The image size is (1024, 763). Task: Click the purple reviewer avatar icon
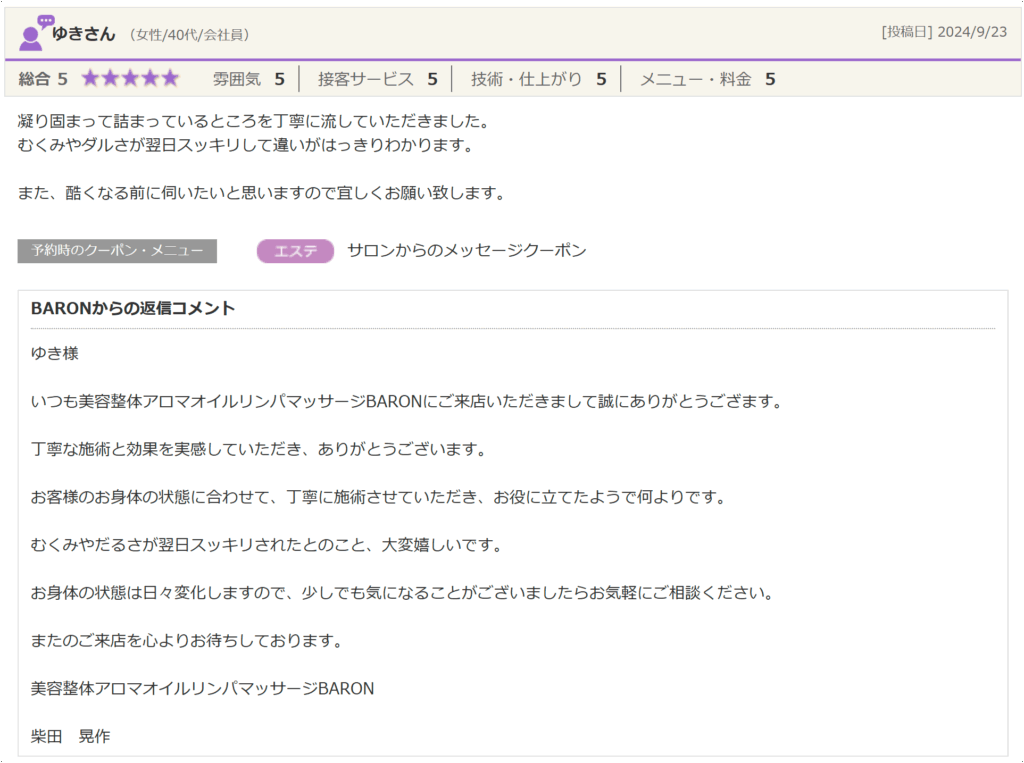(35, 34)
